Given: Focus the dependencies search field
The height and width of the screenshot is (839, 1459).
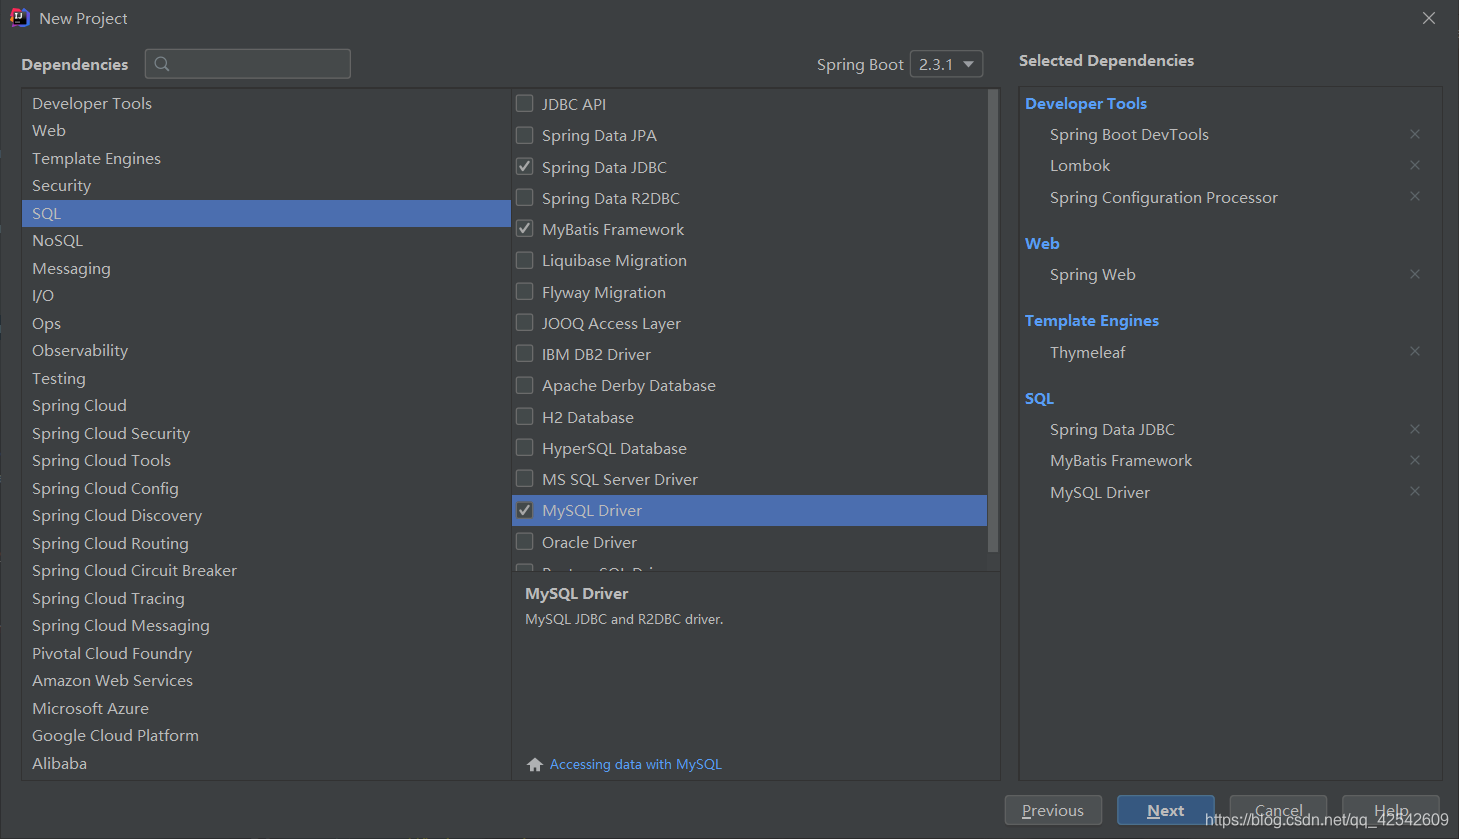Looking at the screenshot, I should click(x=248, y=64).
